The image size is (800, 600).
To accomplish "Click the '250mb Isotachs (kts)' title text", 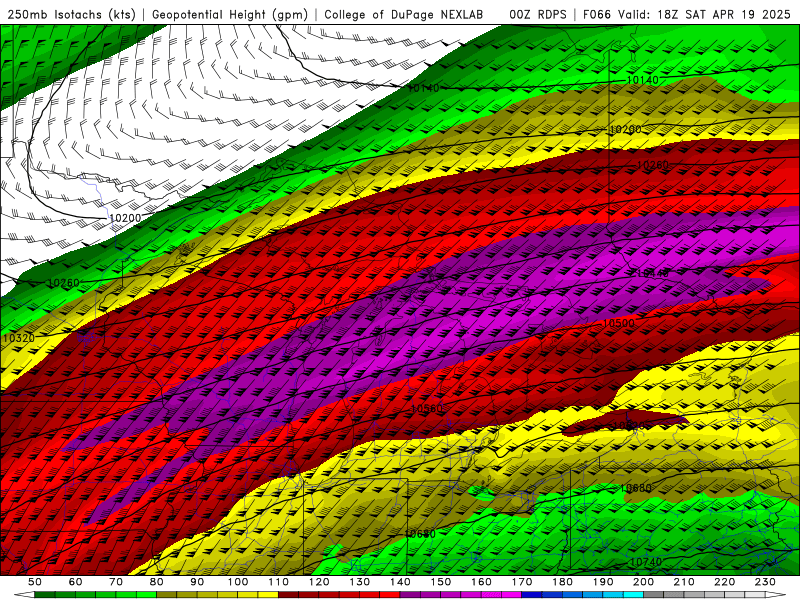I will click(71, 14).
